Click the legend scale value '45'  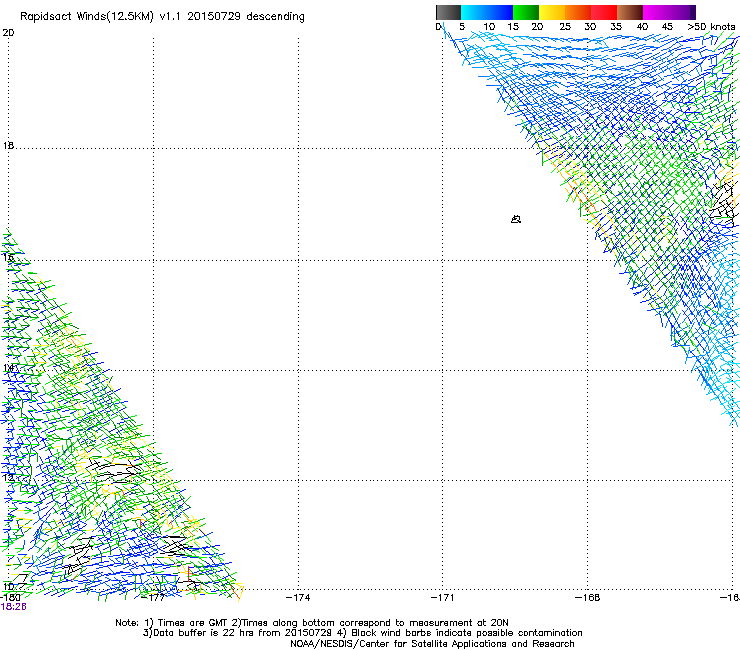point(667,26)
